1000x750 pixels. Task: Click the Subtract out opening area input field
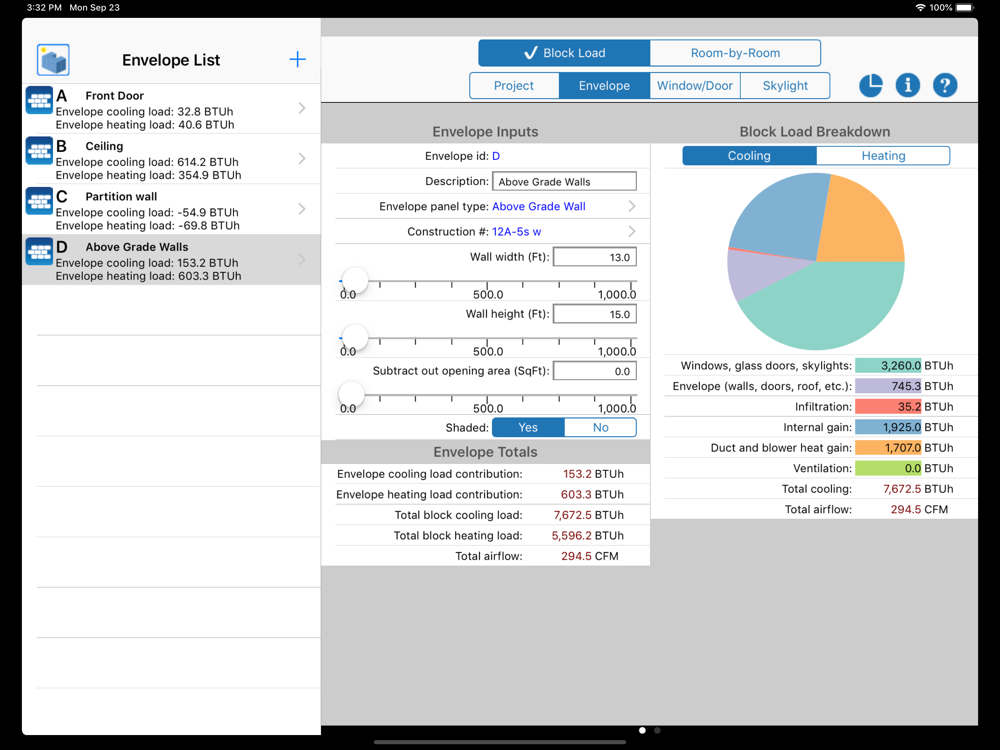pyautogui.click(x=595, y=371)
